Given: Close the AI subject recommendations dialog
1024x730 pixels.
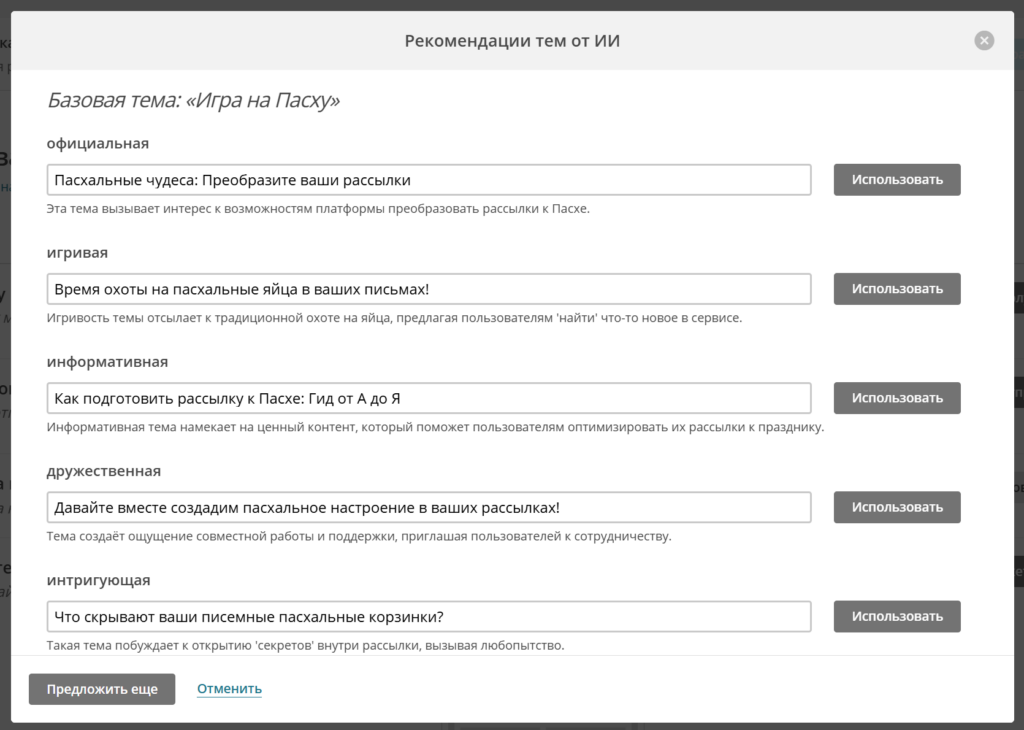Looking at the screenshot, I should tap(984, 41).
